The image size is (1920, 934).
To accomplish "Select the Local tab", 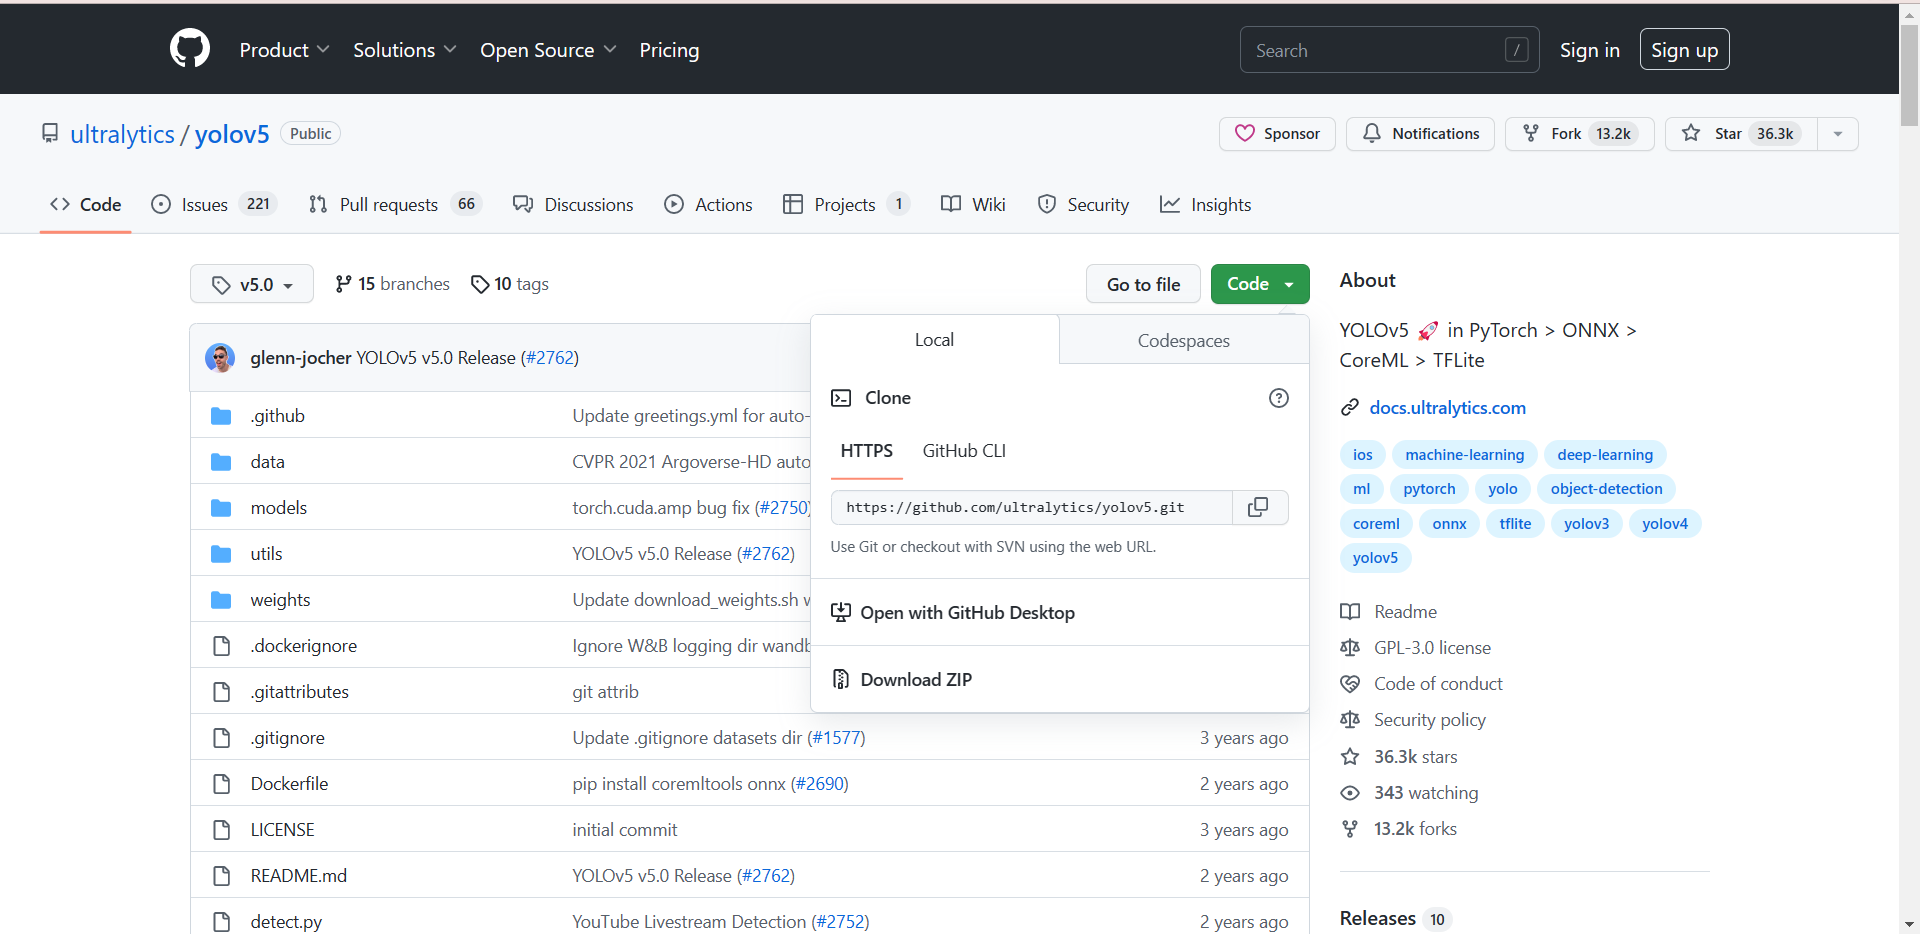I will coord(934,340).
